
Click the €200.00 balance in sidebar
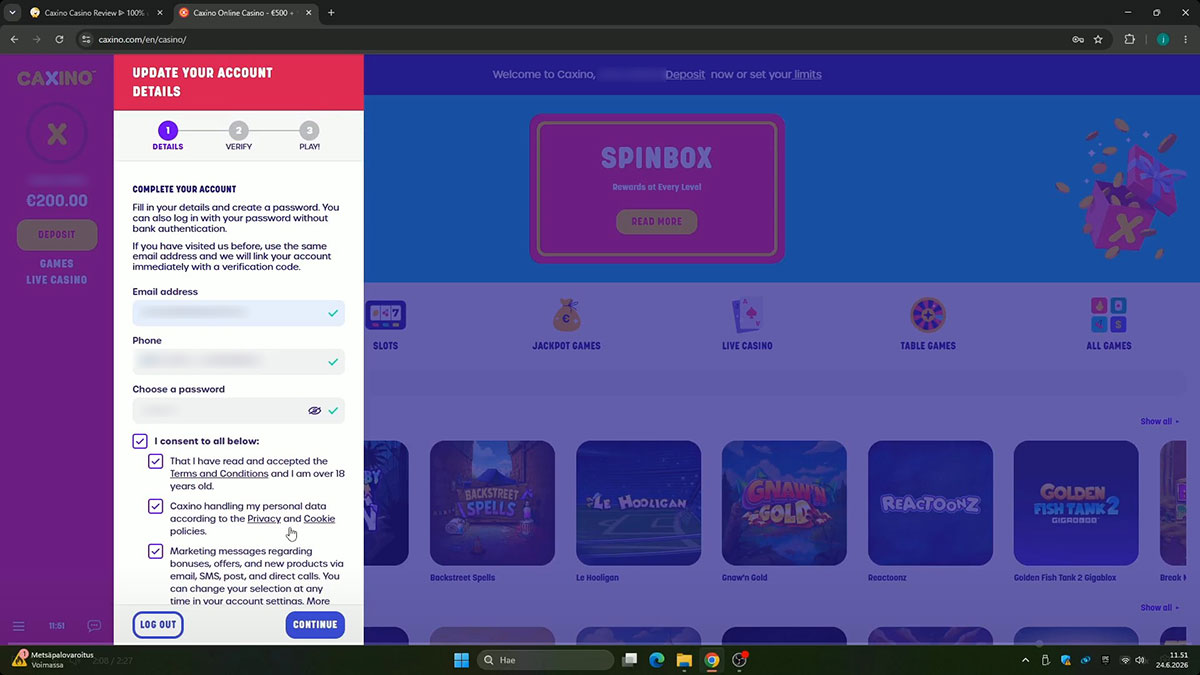point(57,200)
